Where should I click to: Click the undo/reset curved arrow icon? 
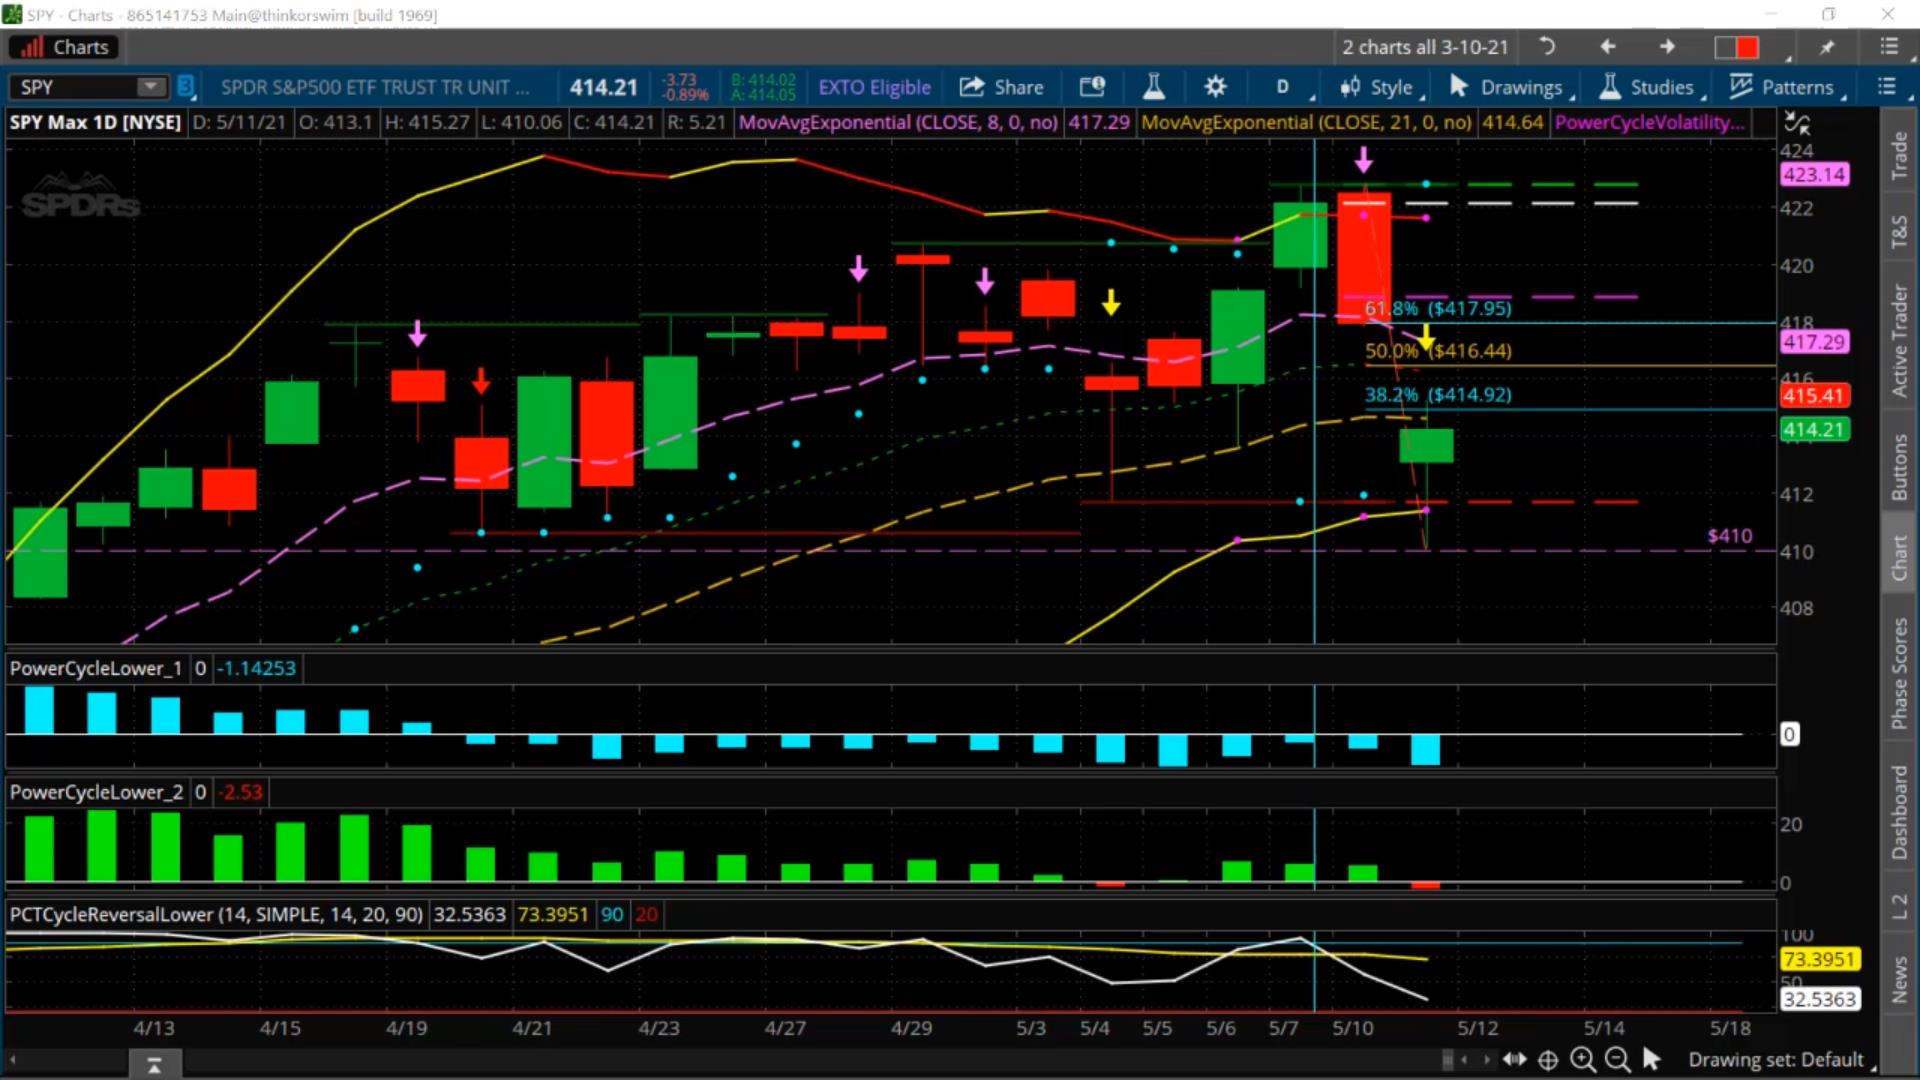click(1547, 46)
